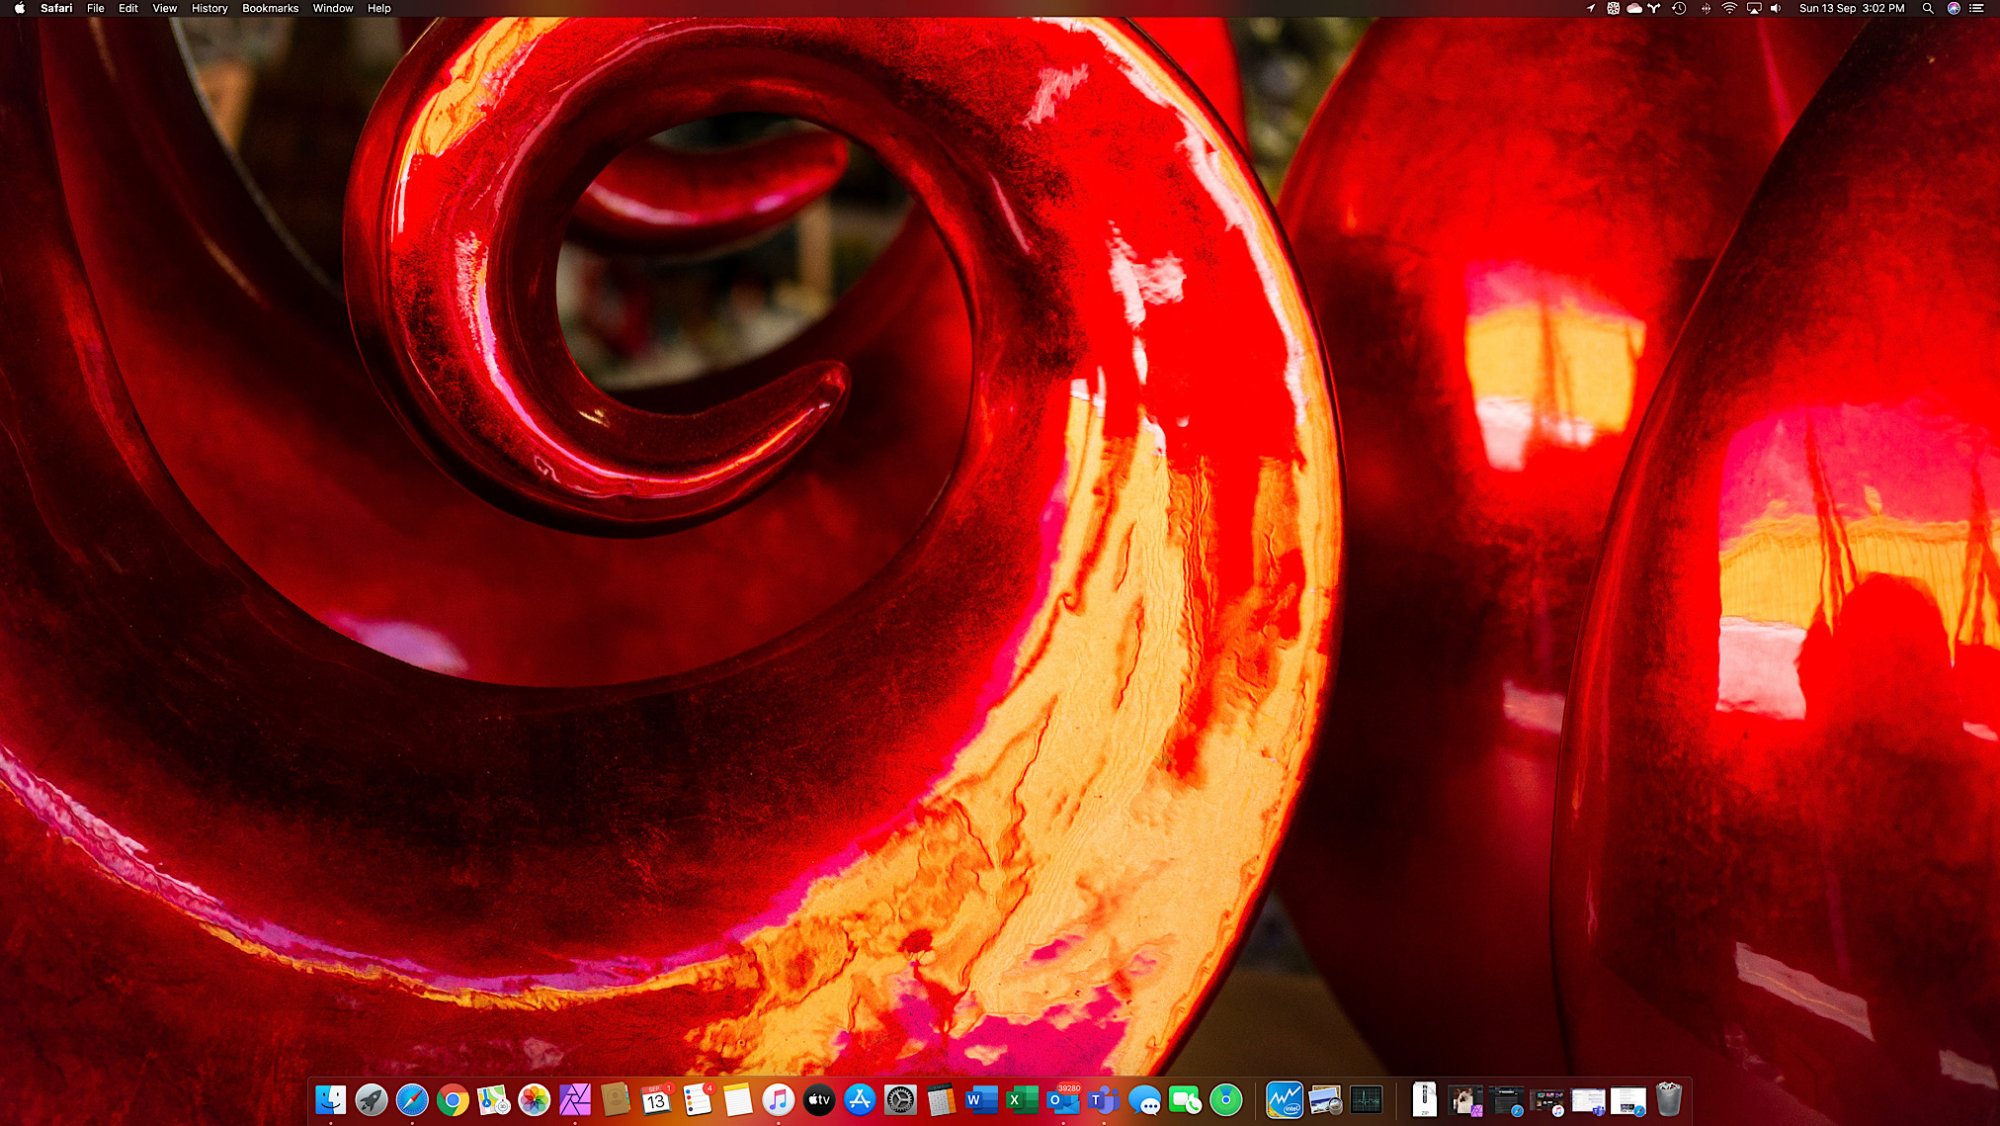
Task: Open the volume control in menu bar
Action: [1776, 8]
